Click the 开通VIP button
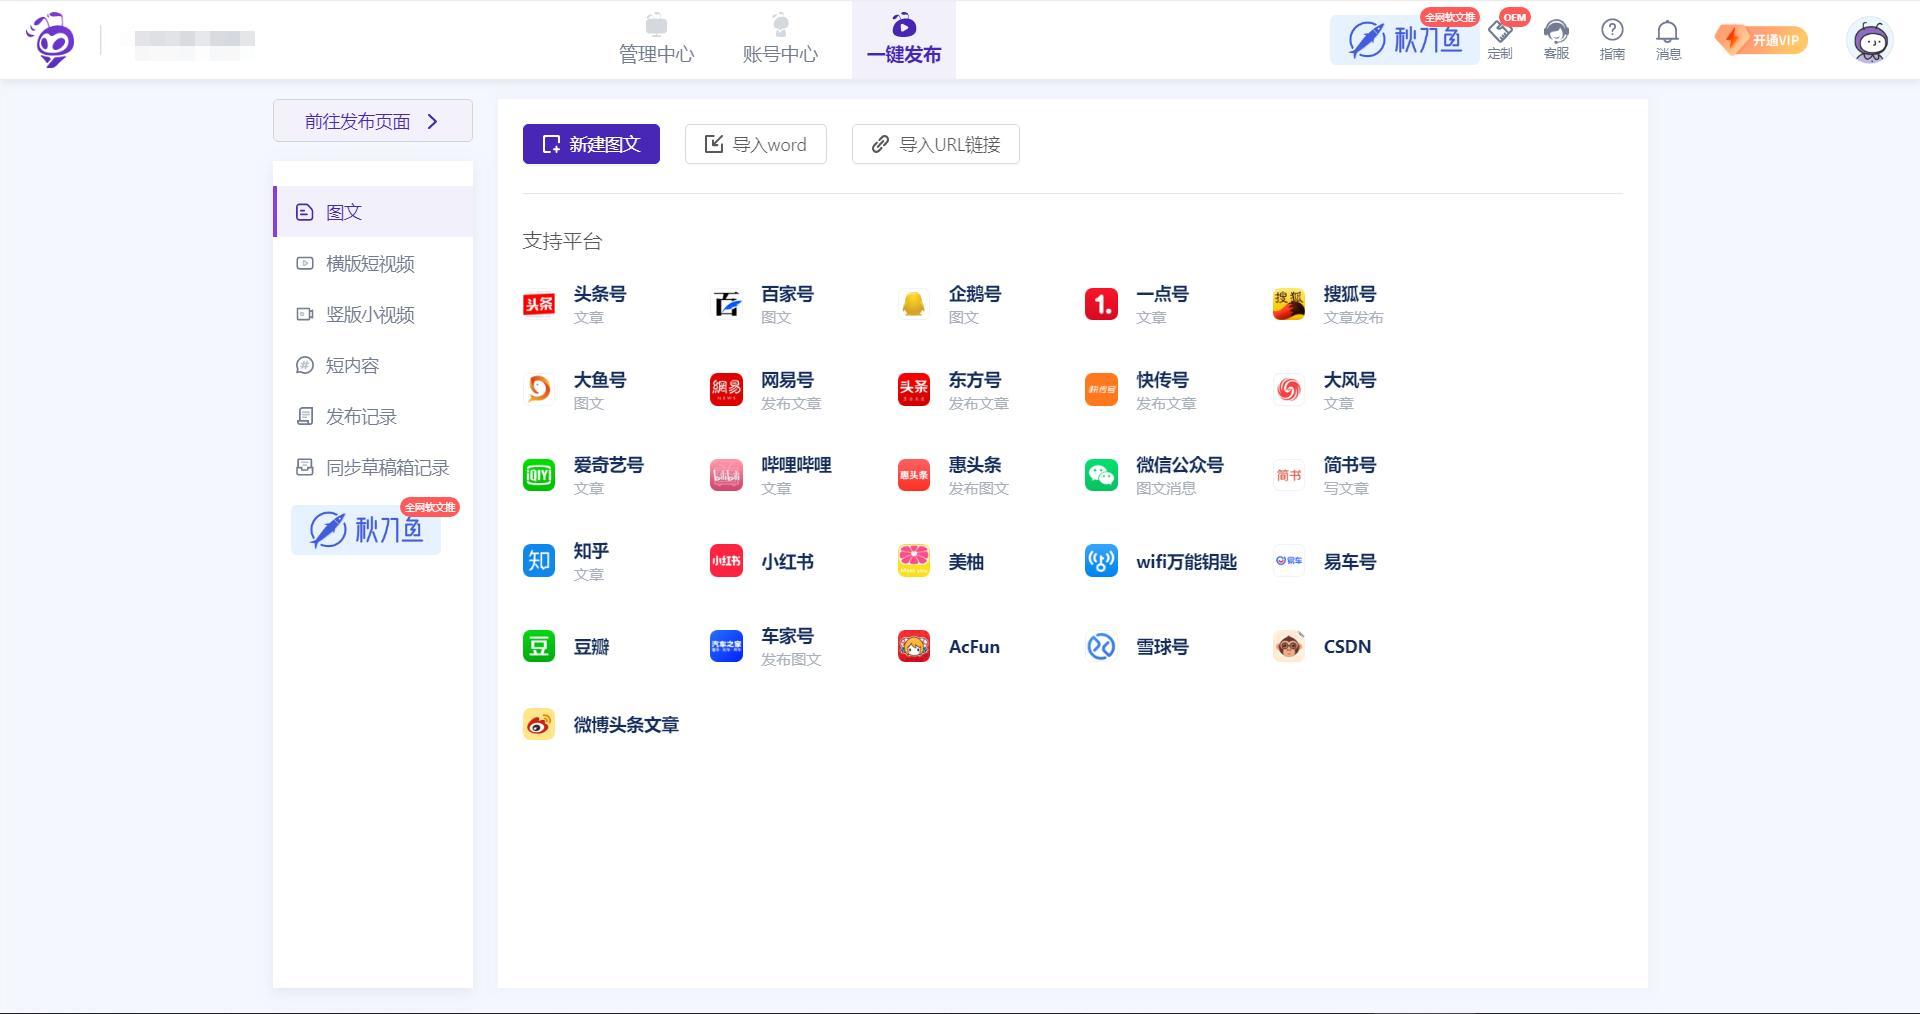 (x=1761, y=40)
